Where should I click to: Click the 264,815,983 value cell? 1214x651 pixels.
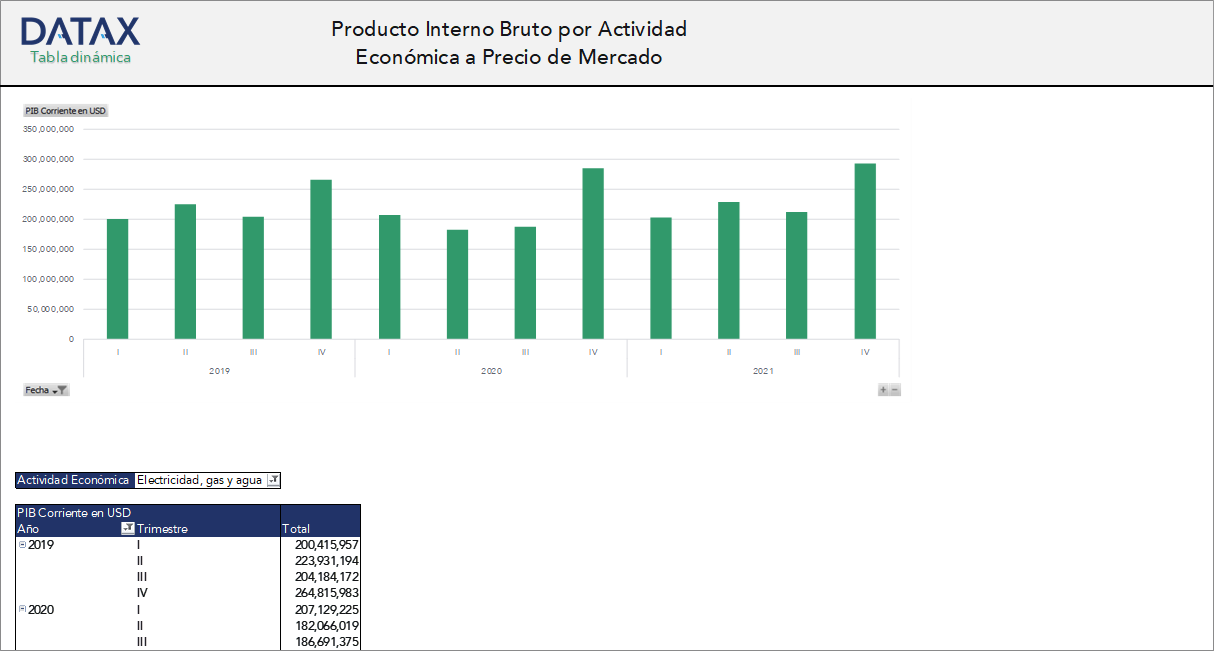328,592
